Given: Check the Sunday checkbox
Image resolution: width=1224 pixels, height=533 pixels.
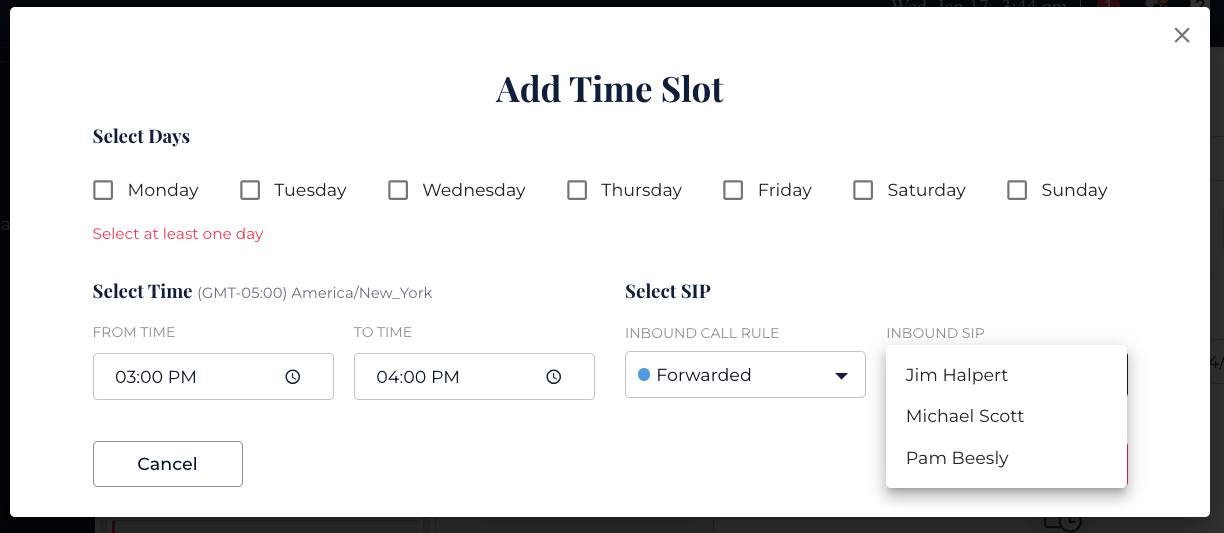Looking at the screenshot, I should [x=1017, y=190].
